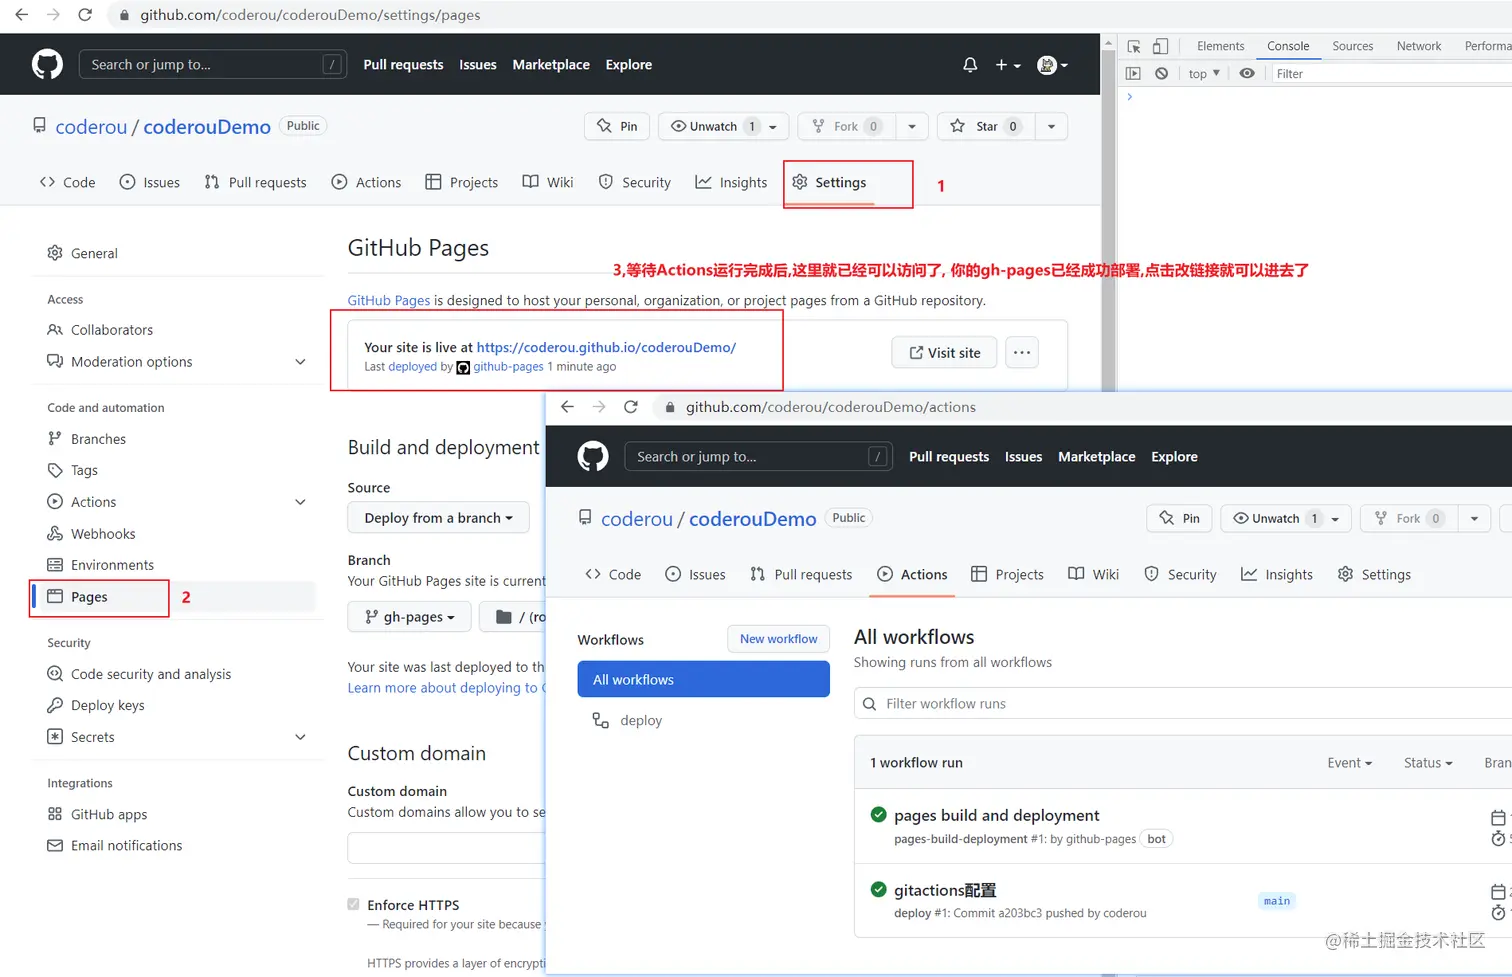Select Settings tab in the Settings window
Viewport: 1512px width, 977px height.
[829, 182]
